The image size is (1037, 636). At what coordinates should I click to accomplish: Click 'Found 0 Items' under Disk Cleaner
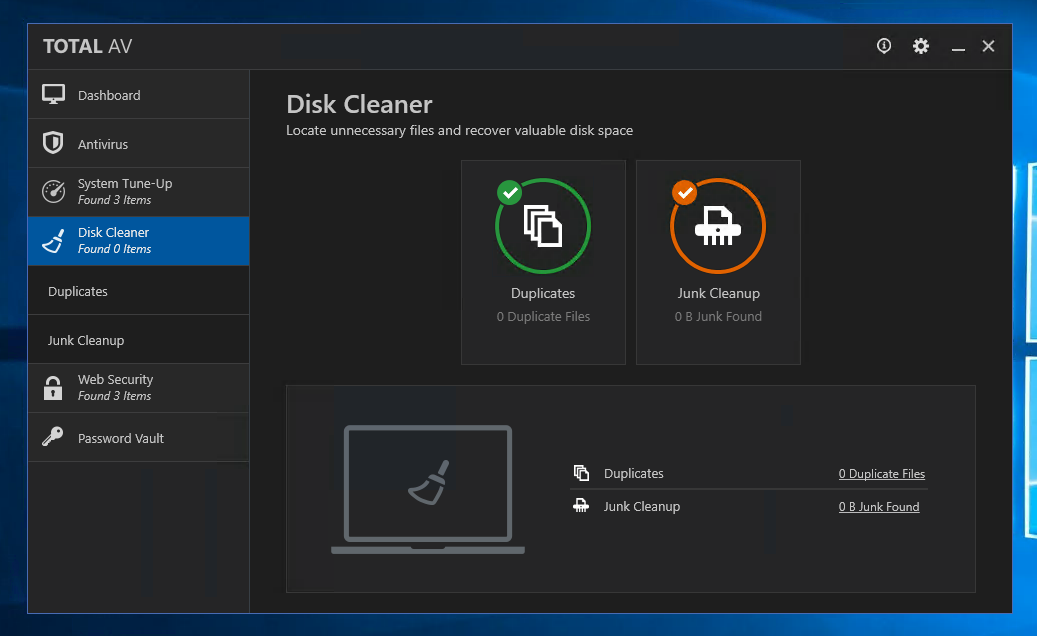114,249
